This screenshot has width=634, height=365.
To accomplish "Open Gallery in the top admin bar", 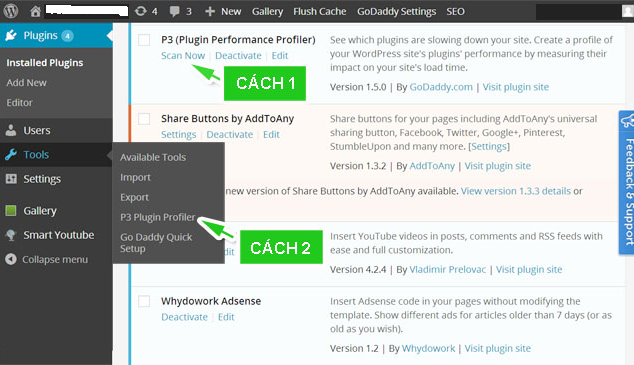I will [267, 11].
